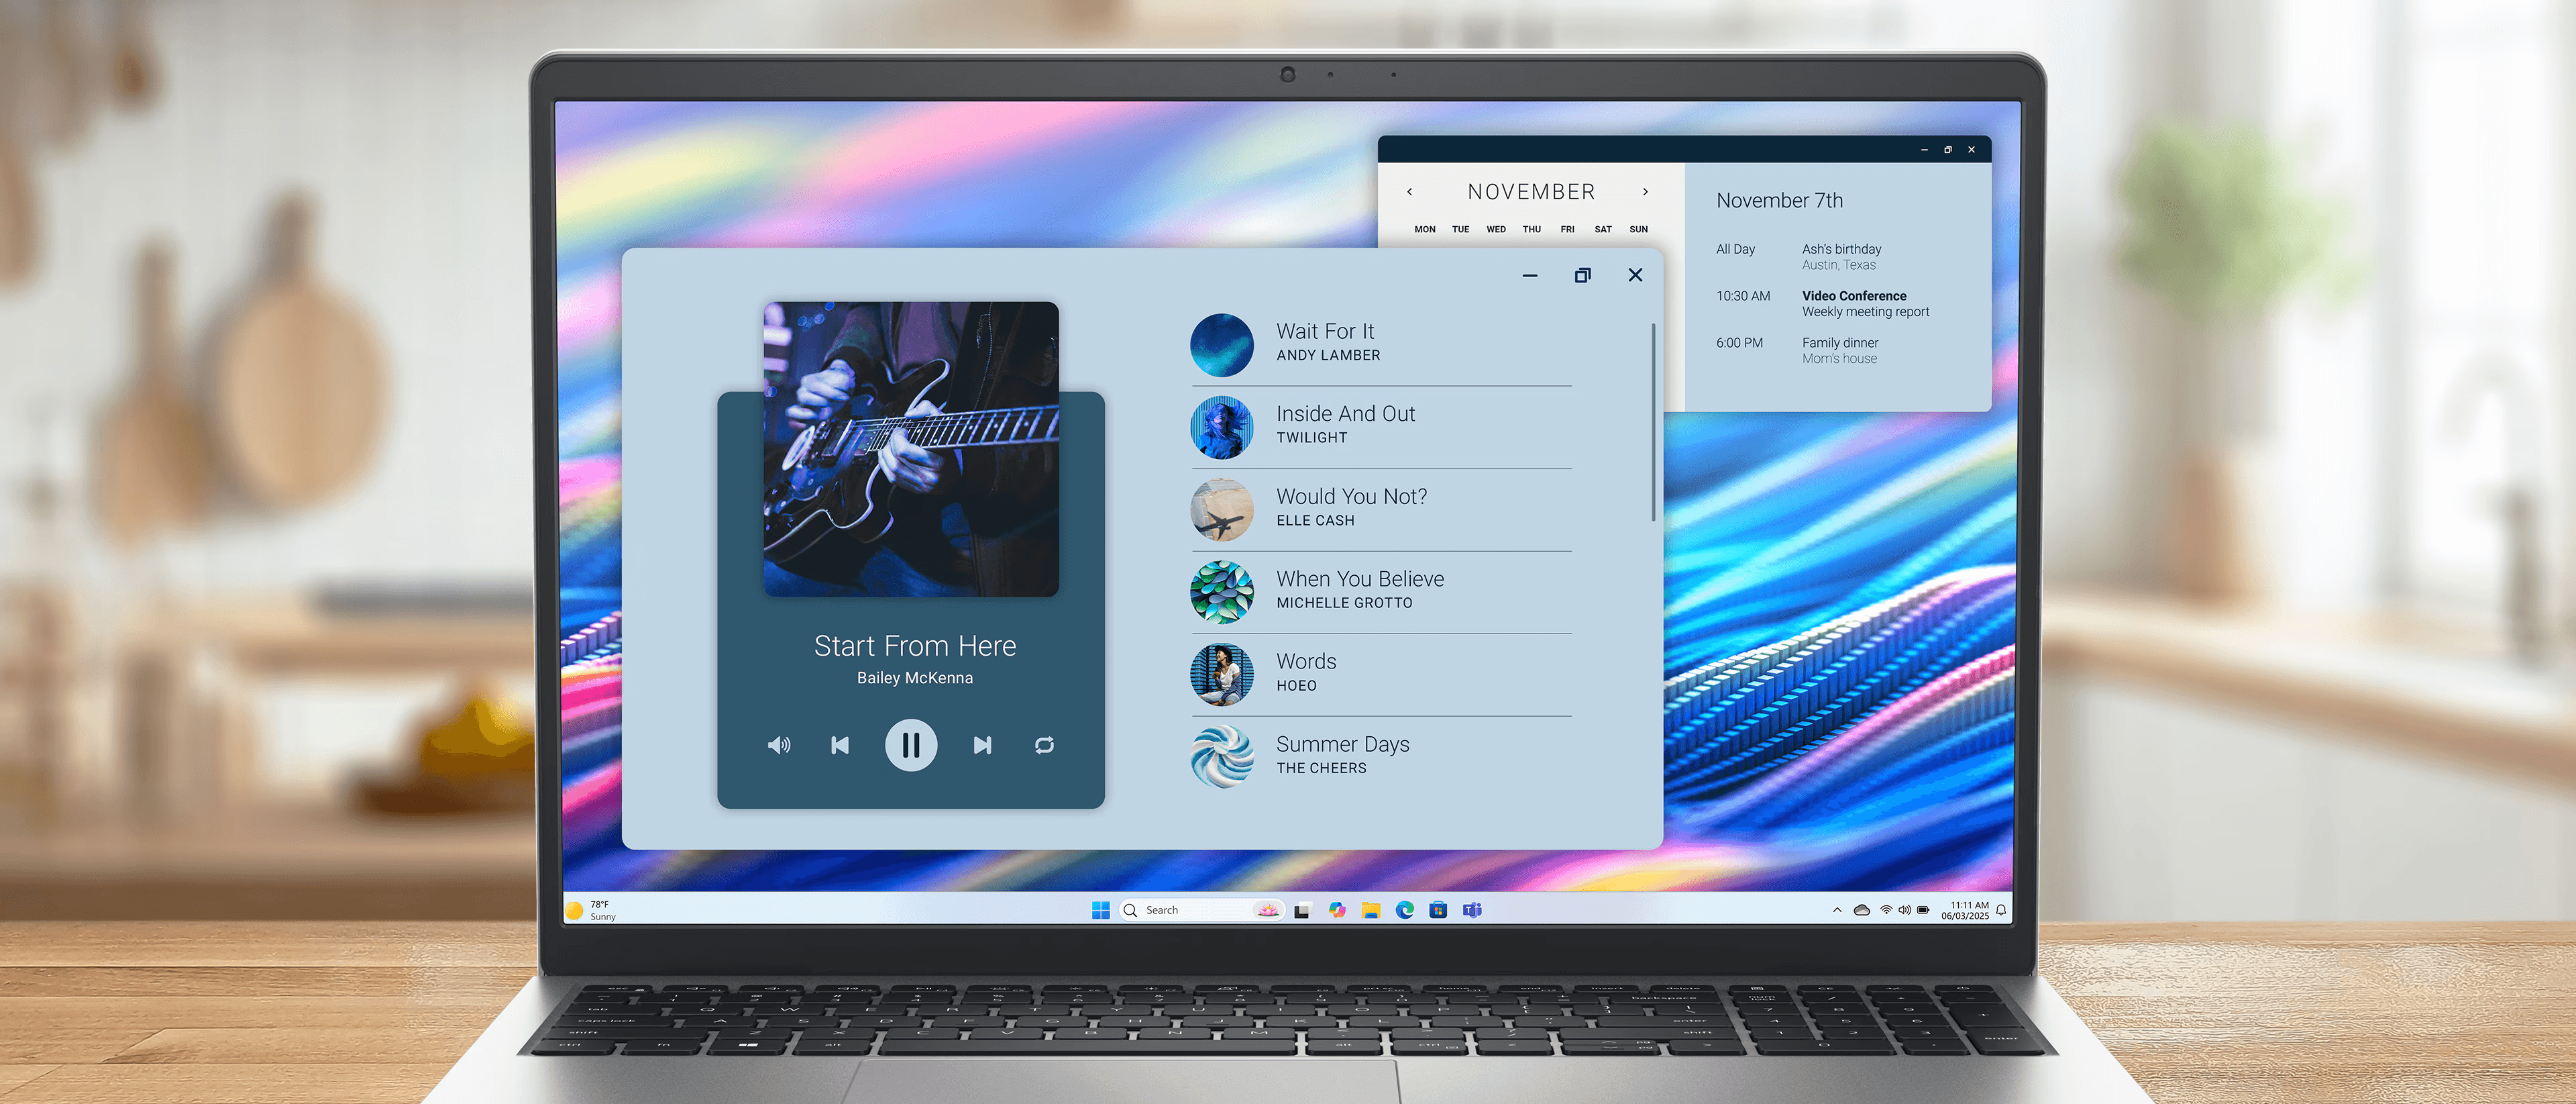Click the volume speaker icon in player
The height and width of the screenshot is (1104, 2576).
pos(778,745)
